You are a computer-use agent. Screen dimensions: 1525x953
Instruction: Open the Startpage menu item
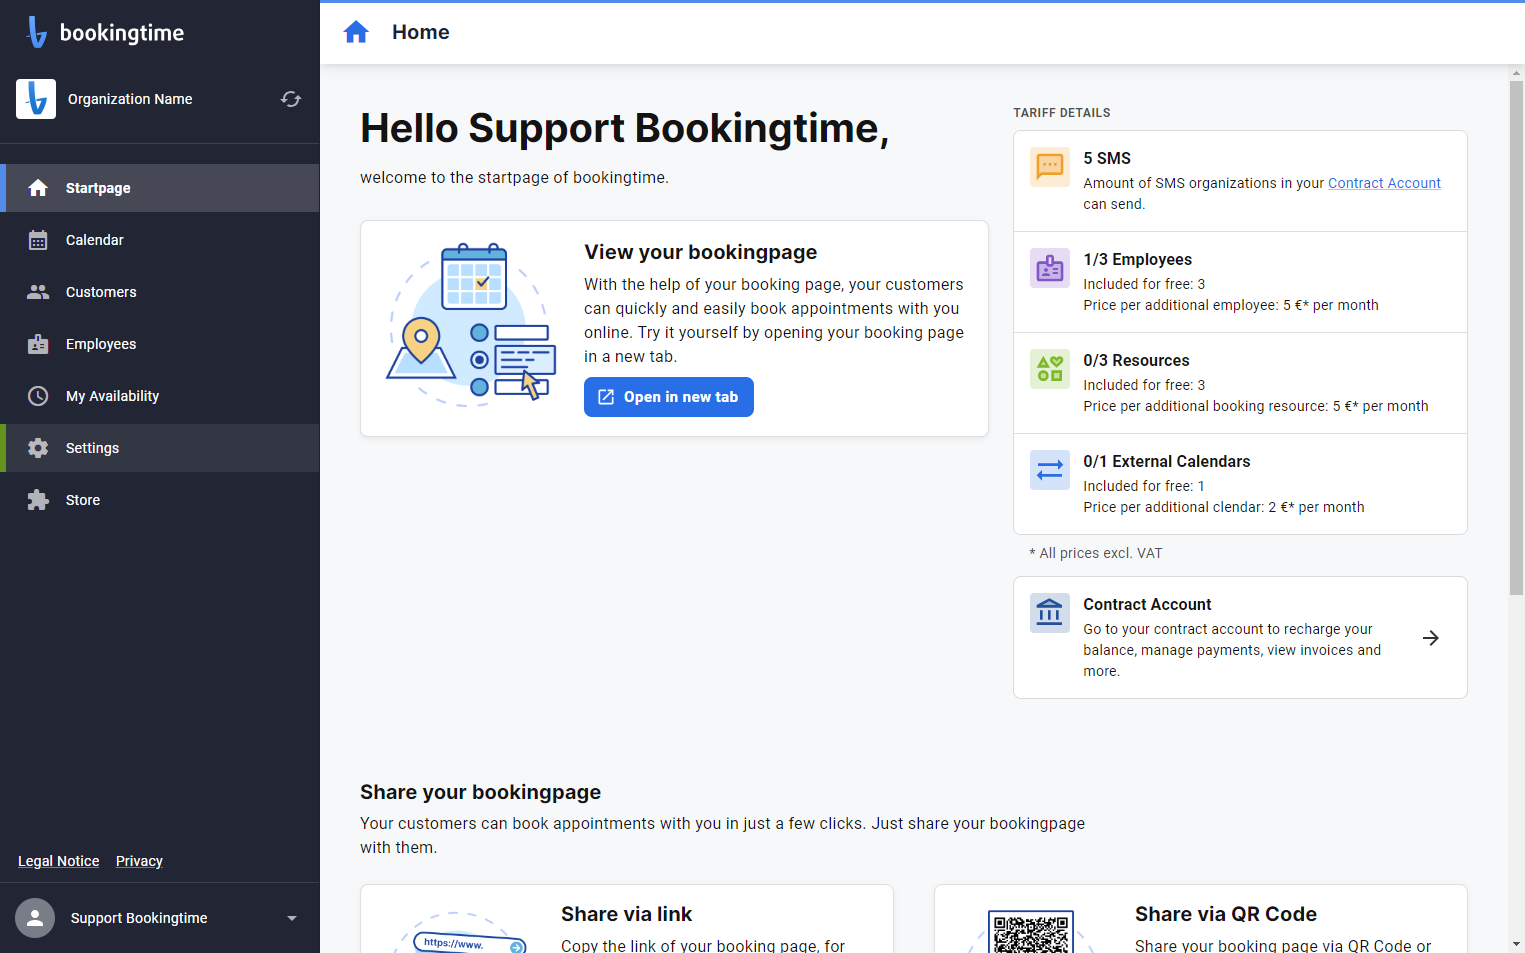[160, 188]
